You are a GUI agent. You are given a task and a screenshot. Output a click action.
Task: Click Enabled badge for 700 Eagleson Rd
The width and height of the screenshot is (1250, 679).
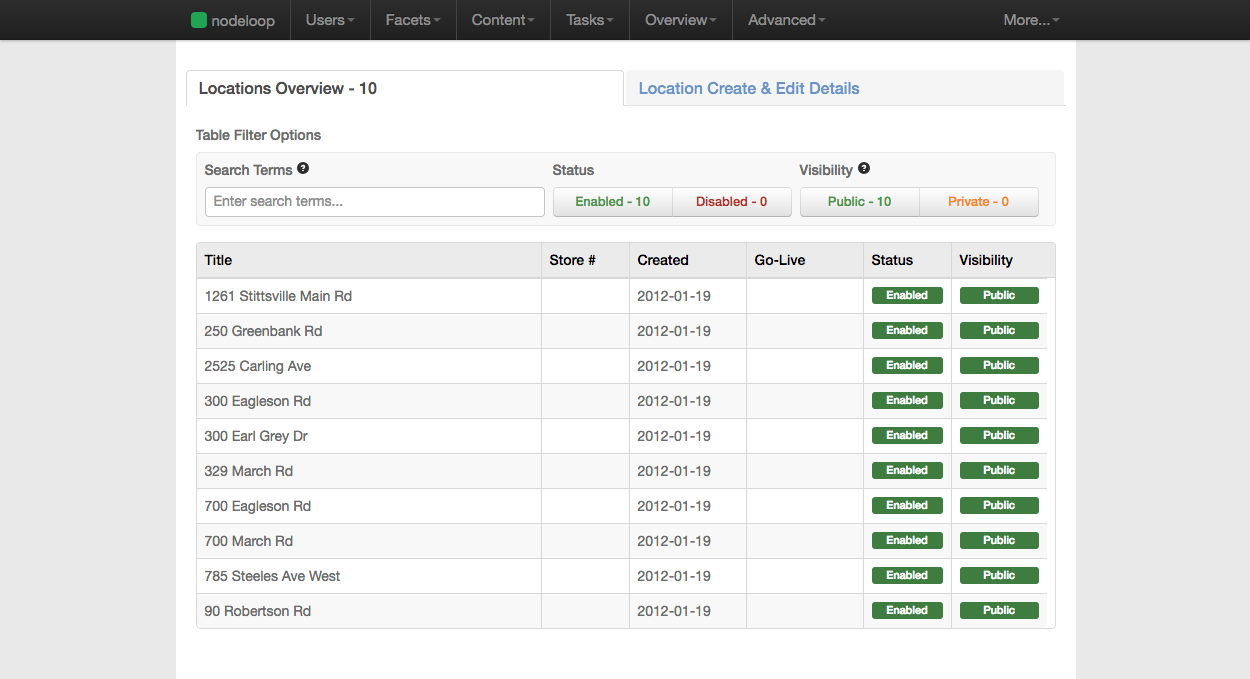[907, 506]
